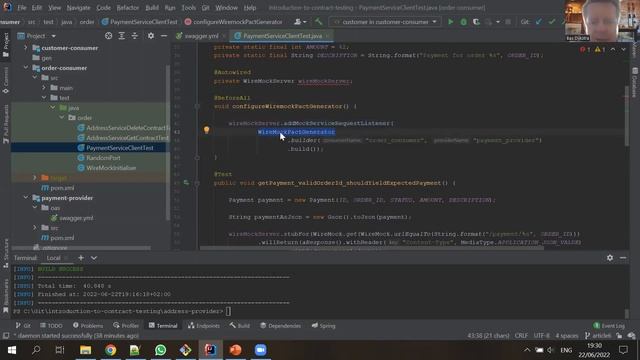
Task: Open pom.xml under order-consumer
Action: pyautogui.click(x=62, y=188)
